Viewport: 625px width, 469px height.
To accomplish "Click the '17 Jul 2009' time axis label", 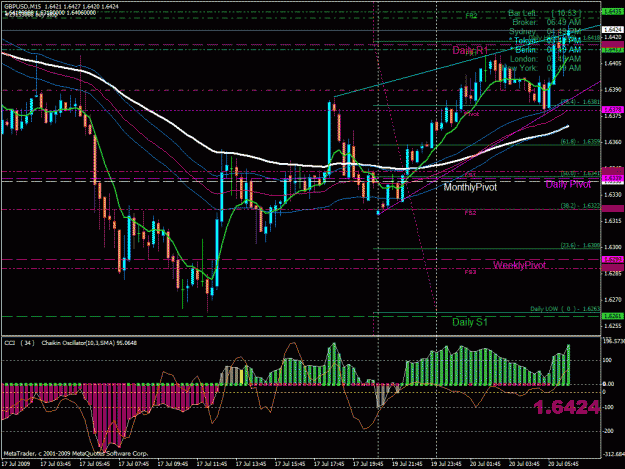I will click(x=16, y=464).
